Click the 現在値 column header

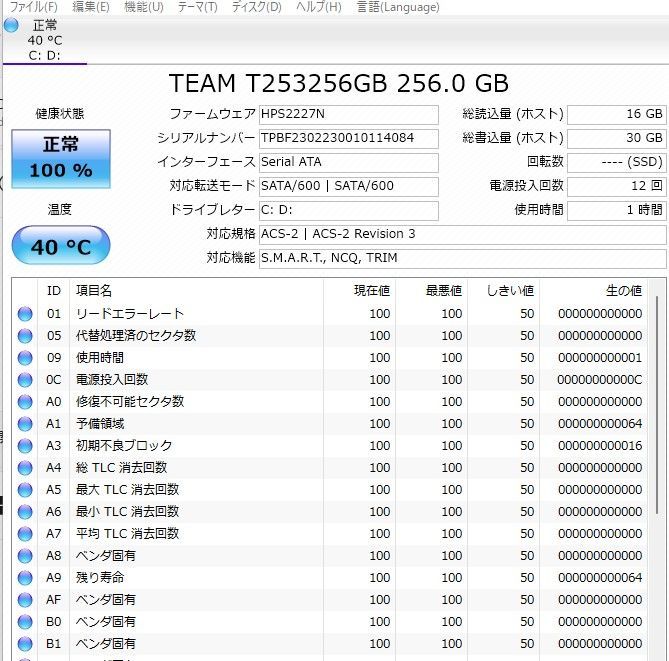359,291
